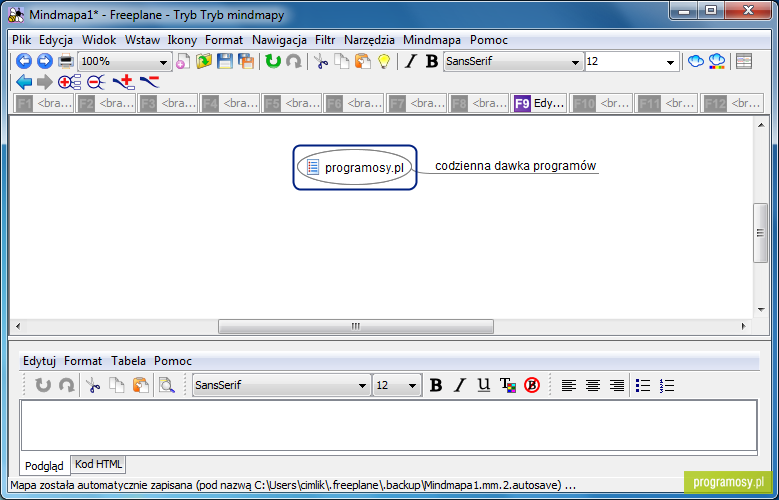Screen dimensions: 779x500
Task: Click the forward arrow icon in top toolbar
Action: click(x=45, y=61)
